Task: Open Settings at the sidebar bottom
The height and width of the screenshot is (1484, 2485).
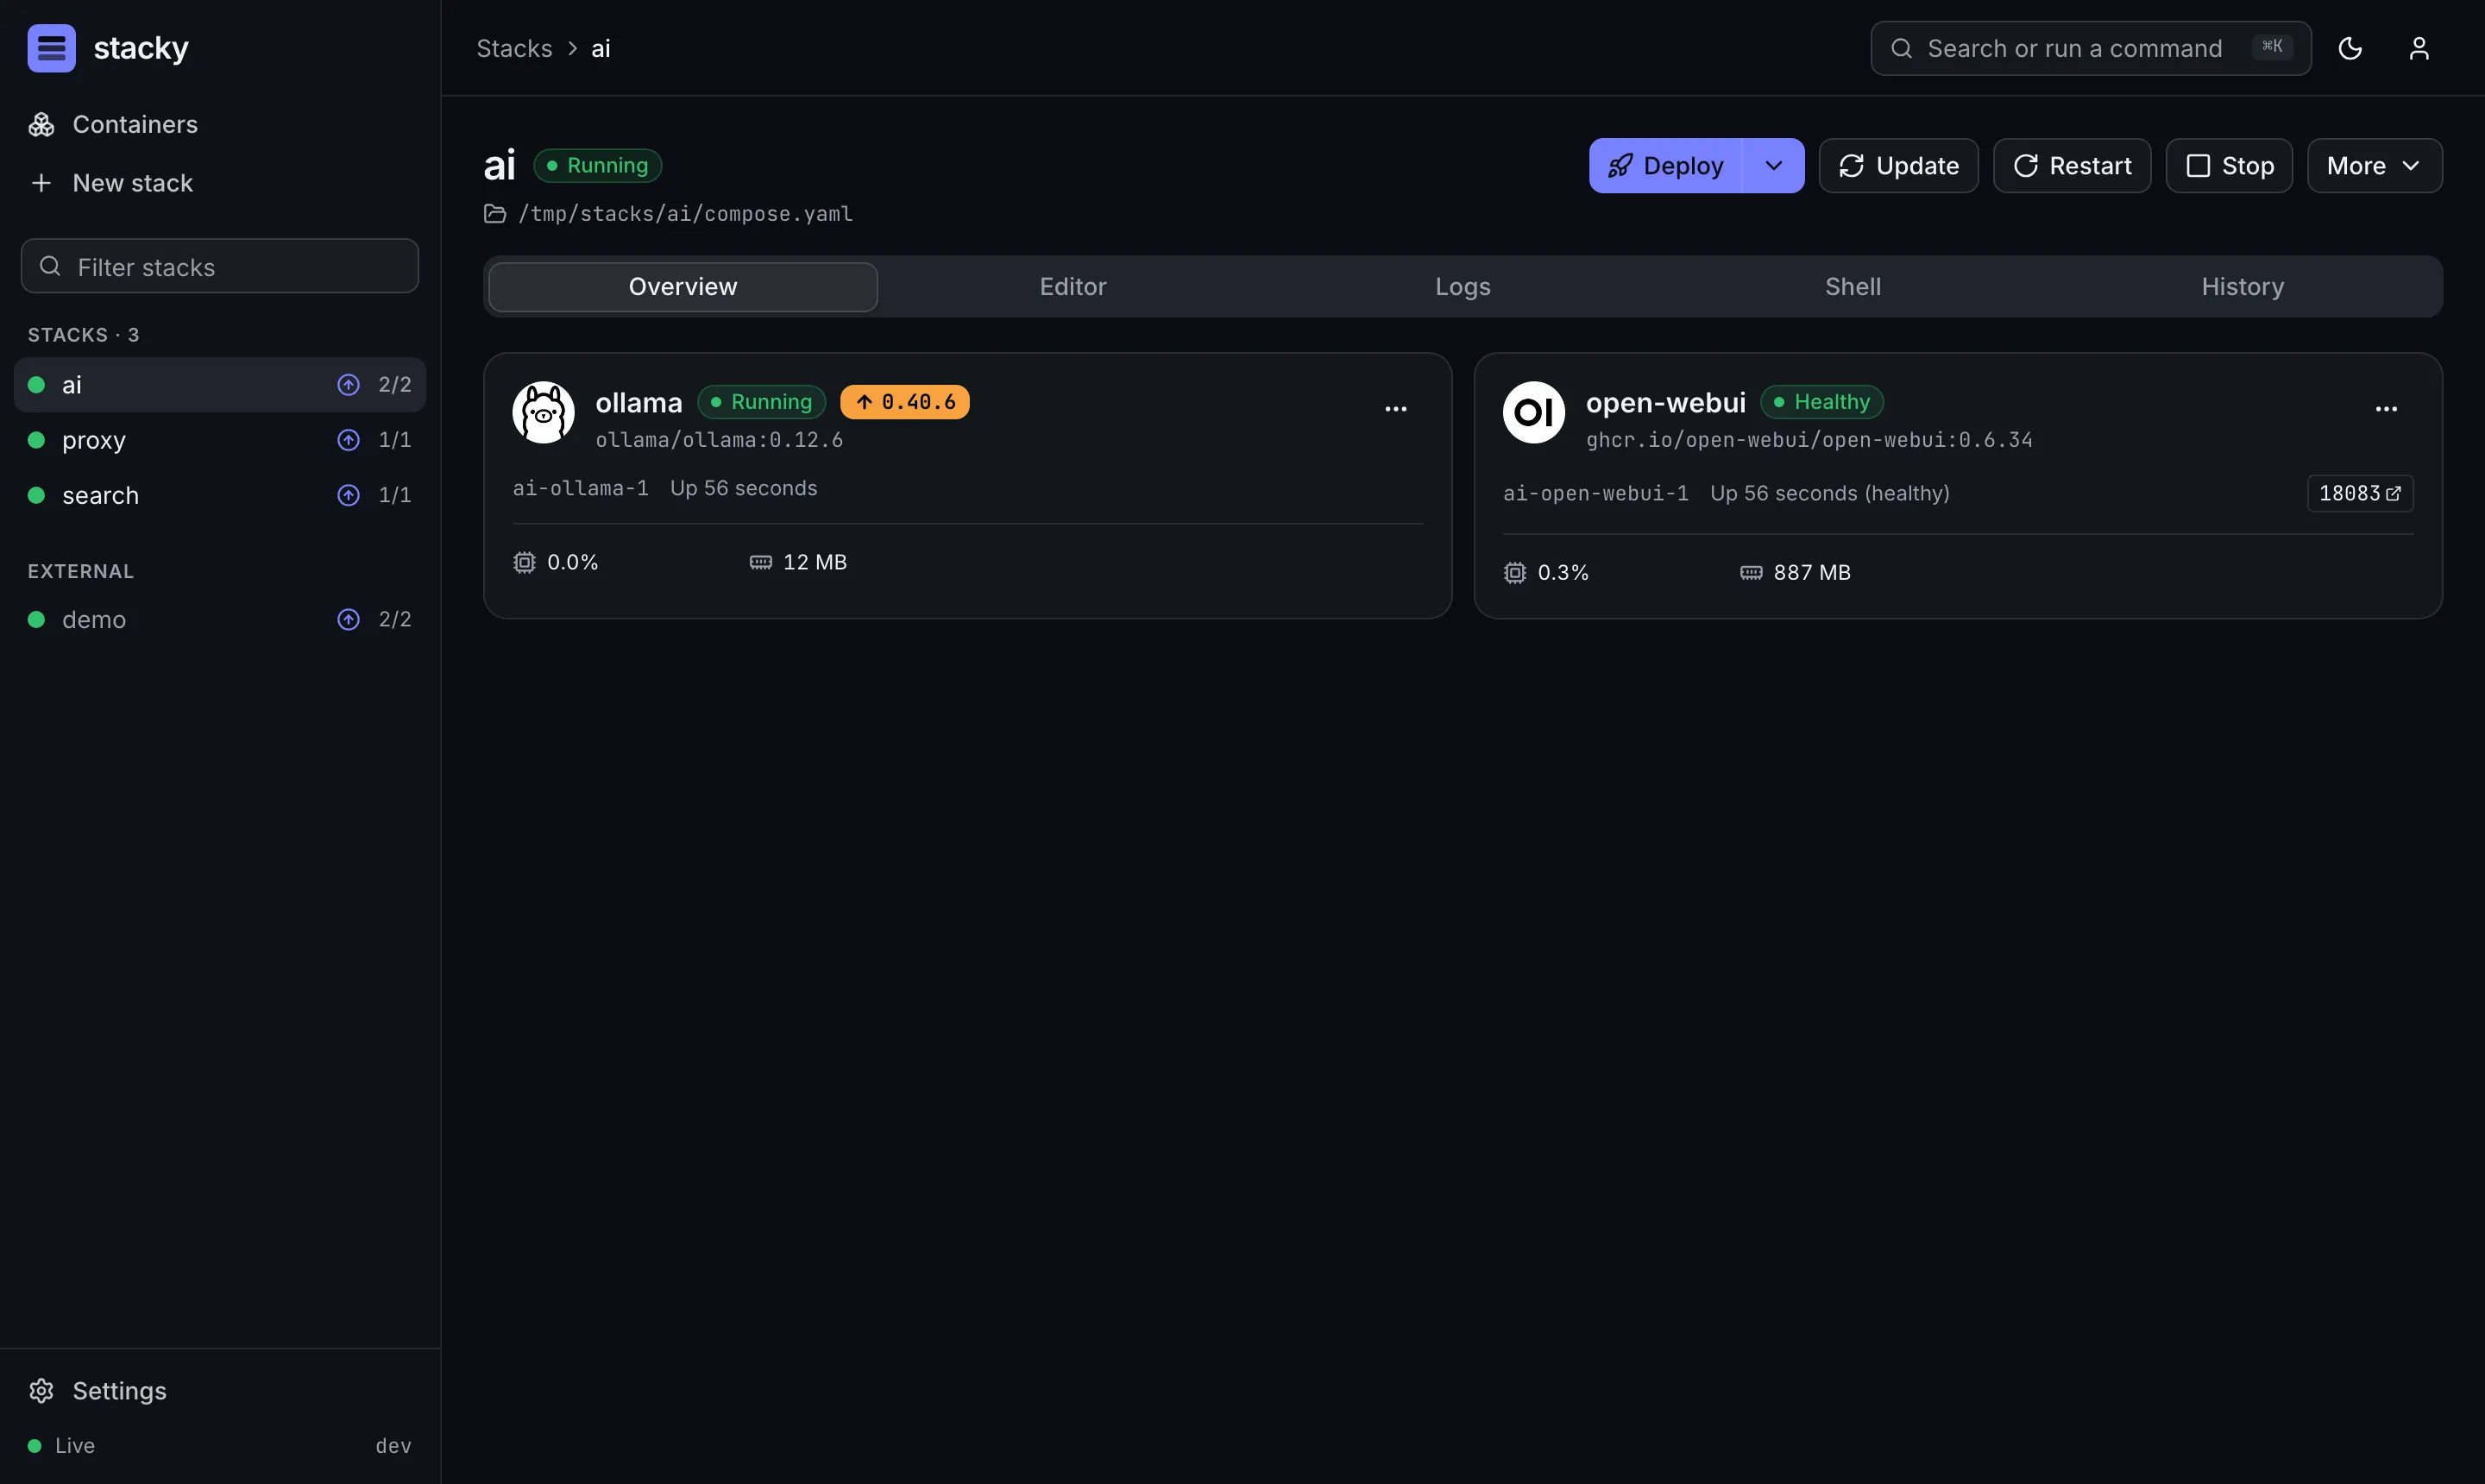Action: (x=220, y=1391)
